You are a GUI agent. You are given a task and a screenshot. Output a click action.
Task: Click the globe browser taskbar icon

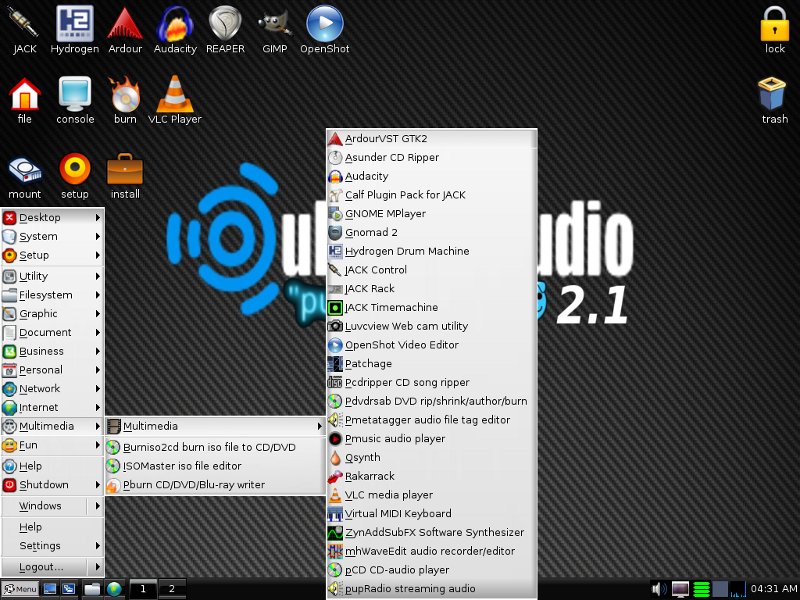[x=114, y=589]
